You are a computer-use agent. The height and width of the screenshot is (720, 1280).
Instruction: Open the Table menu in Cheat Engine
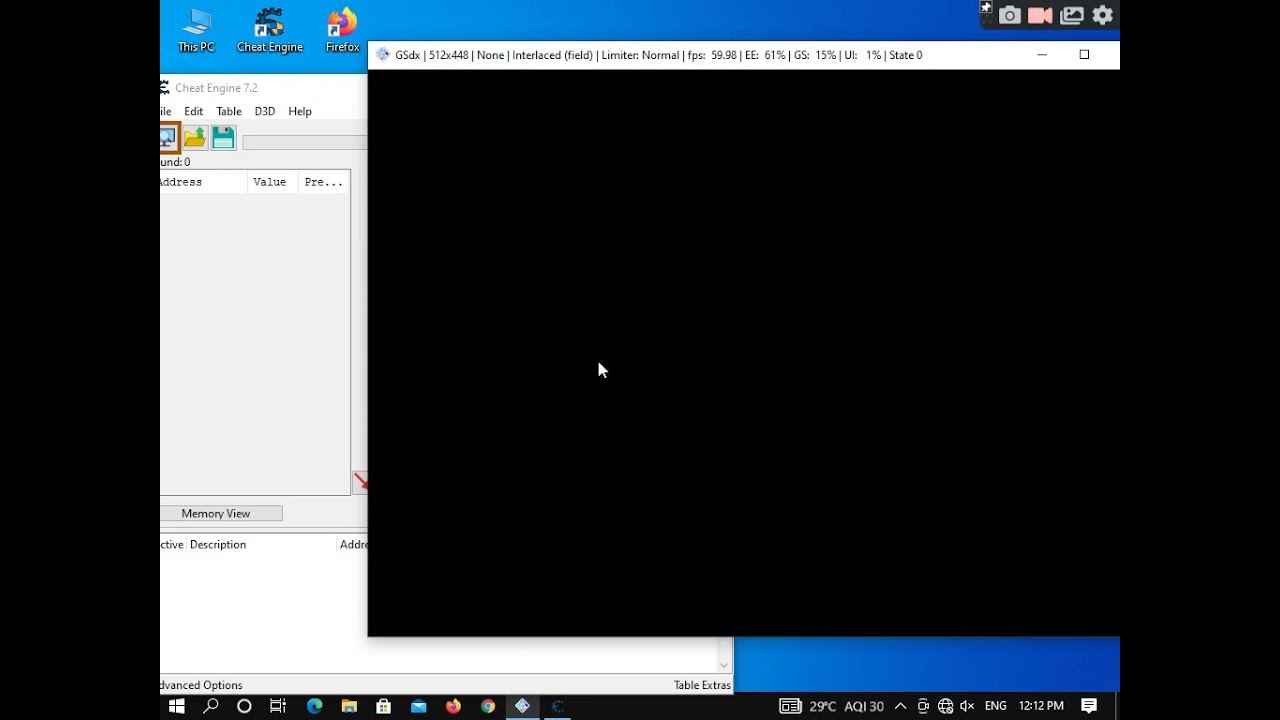click(229, 111)
